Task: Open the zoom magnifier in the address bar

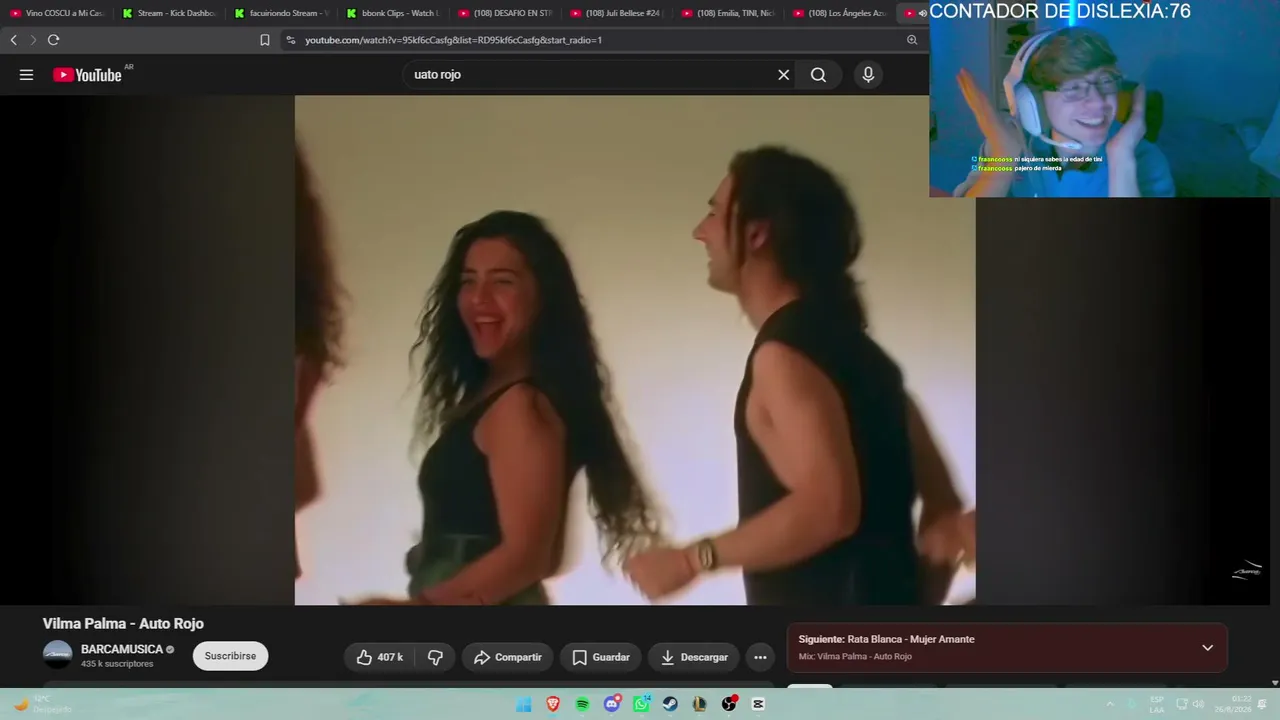Action: pyautogui.click(x=912, y=40)
